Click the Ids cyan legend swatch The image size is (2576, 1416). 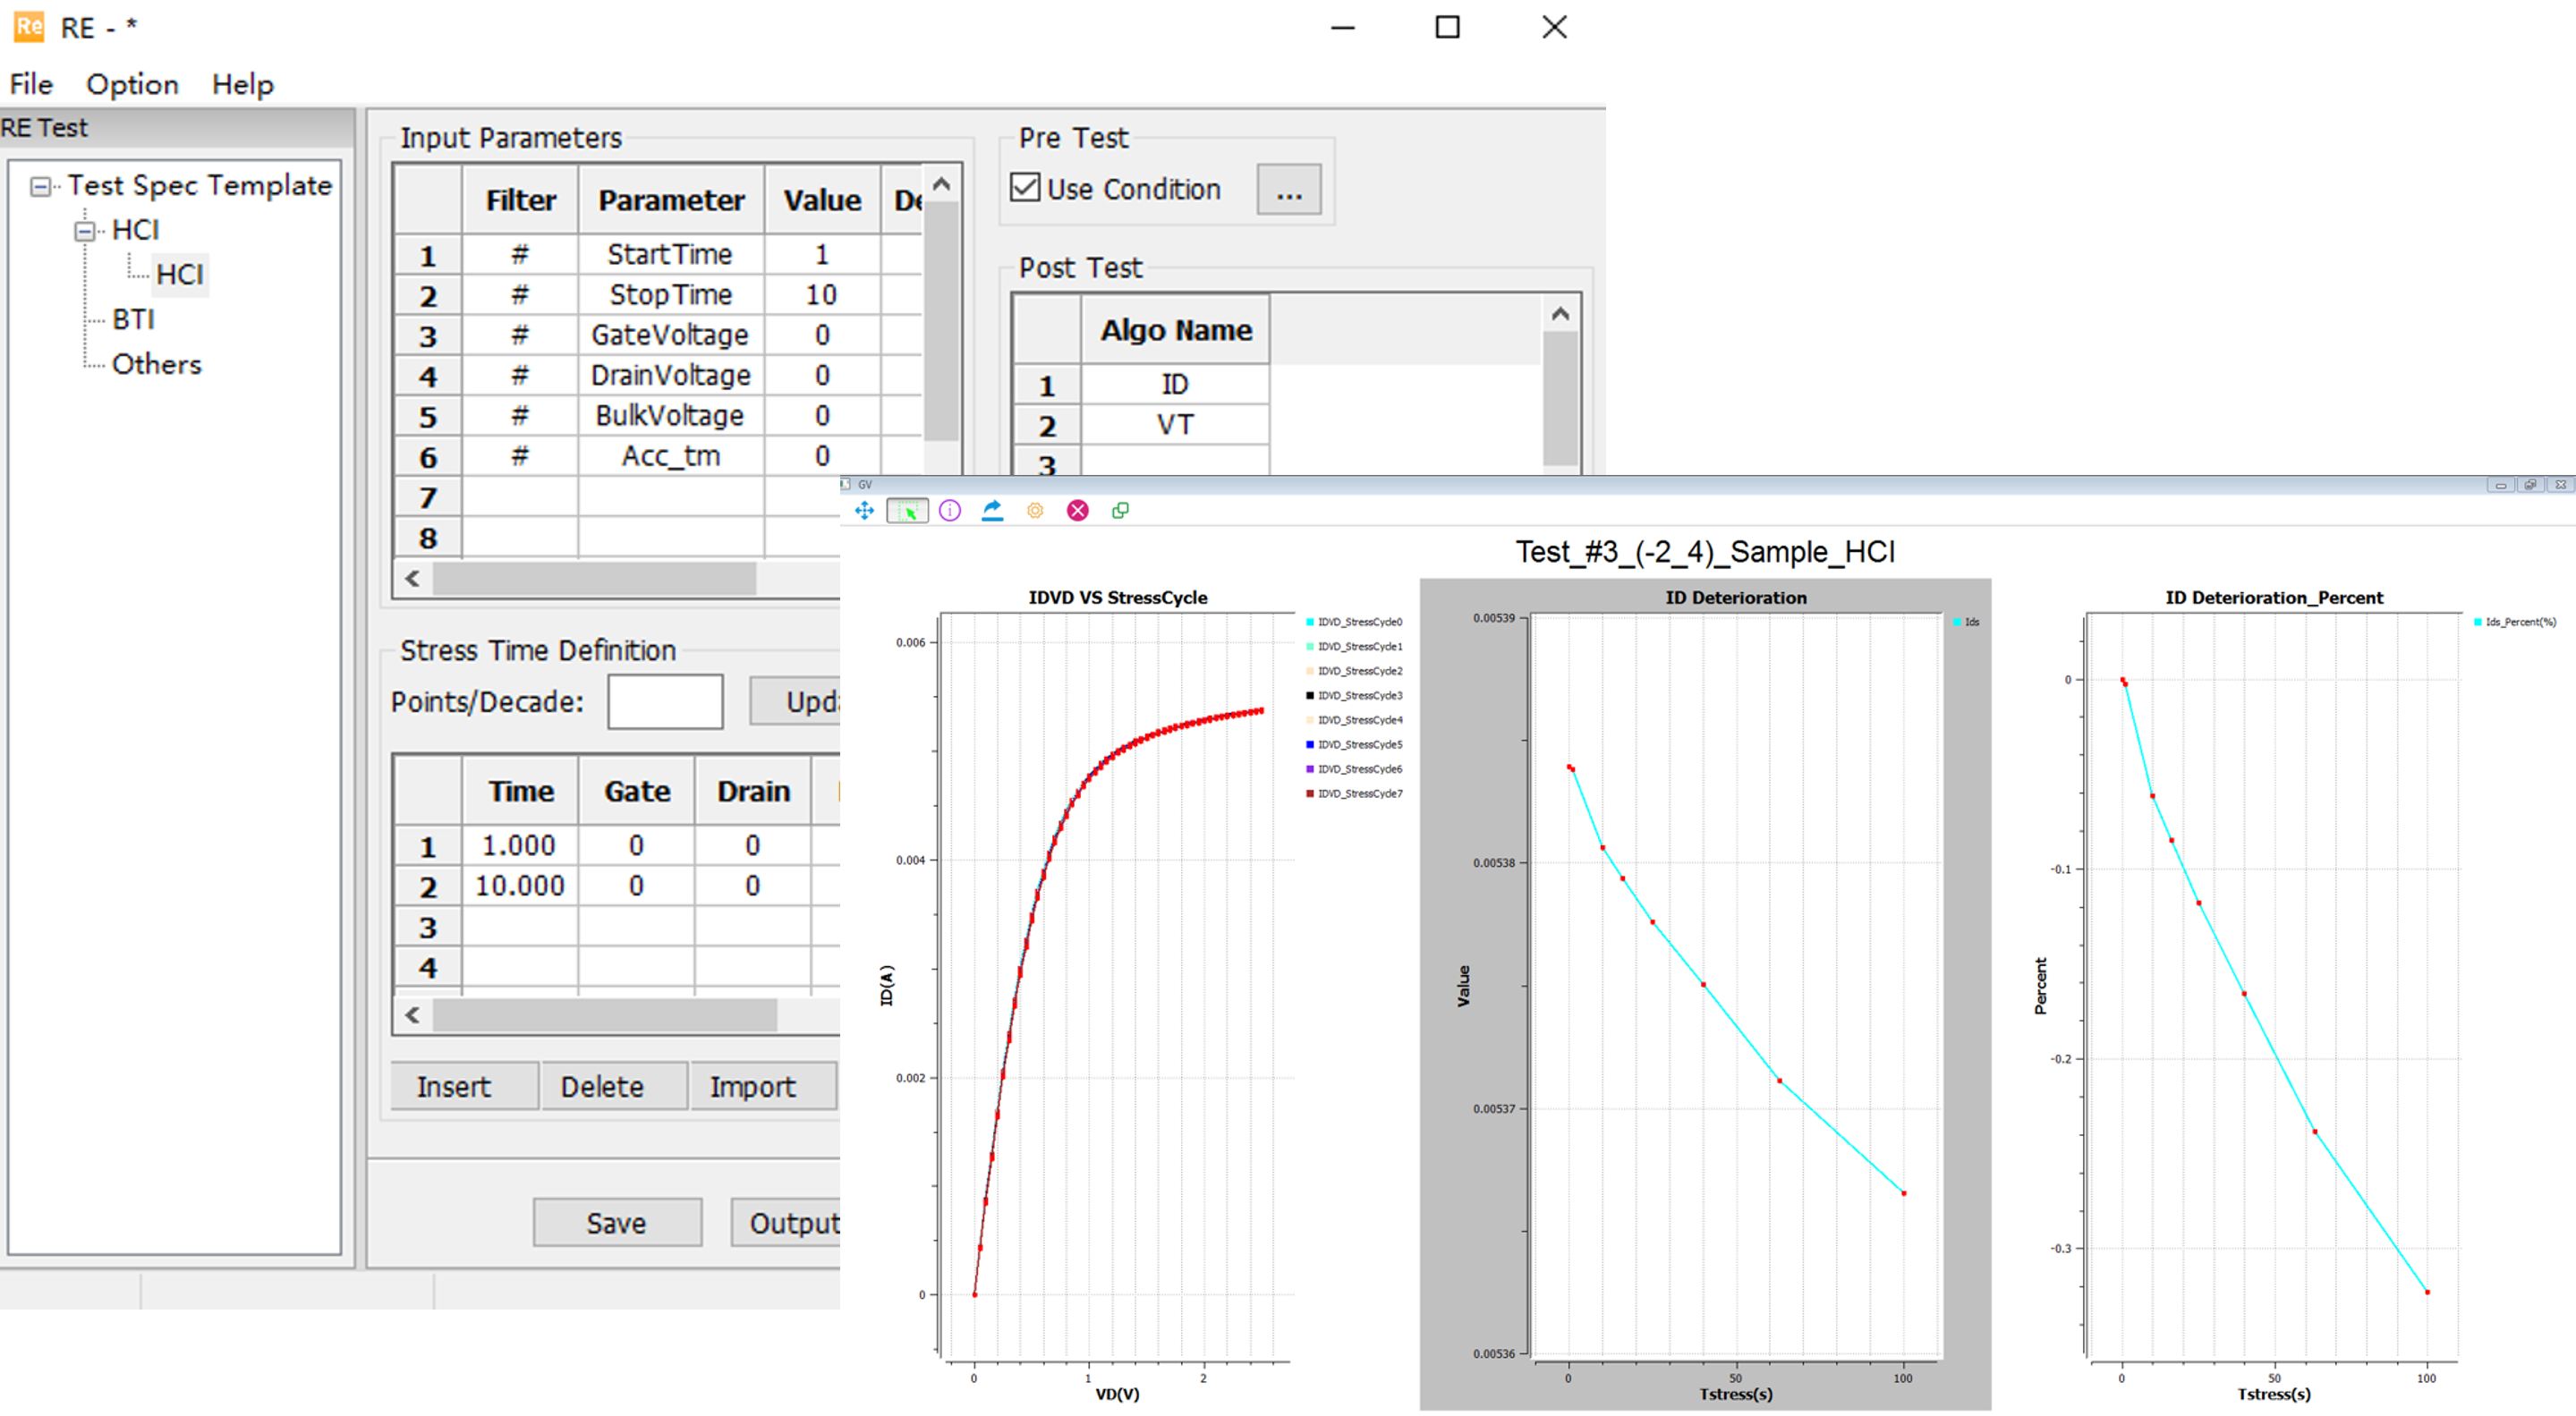tap(1957, 622)
